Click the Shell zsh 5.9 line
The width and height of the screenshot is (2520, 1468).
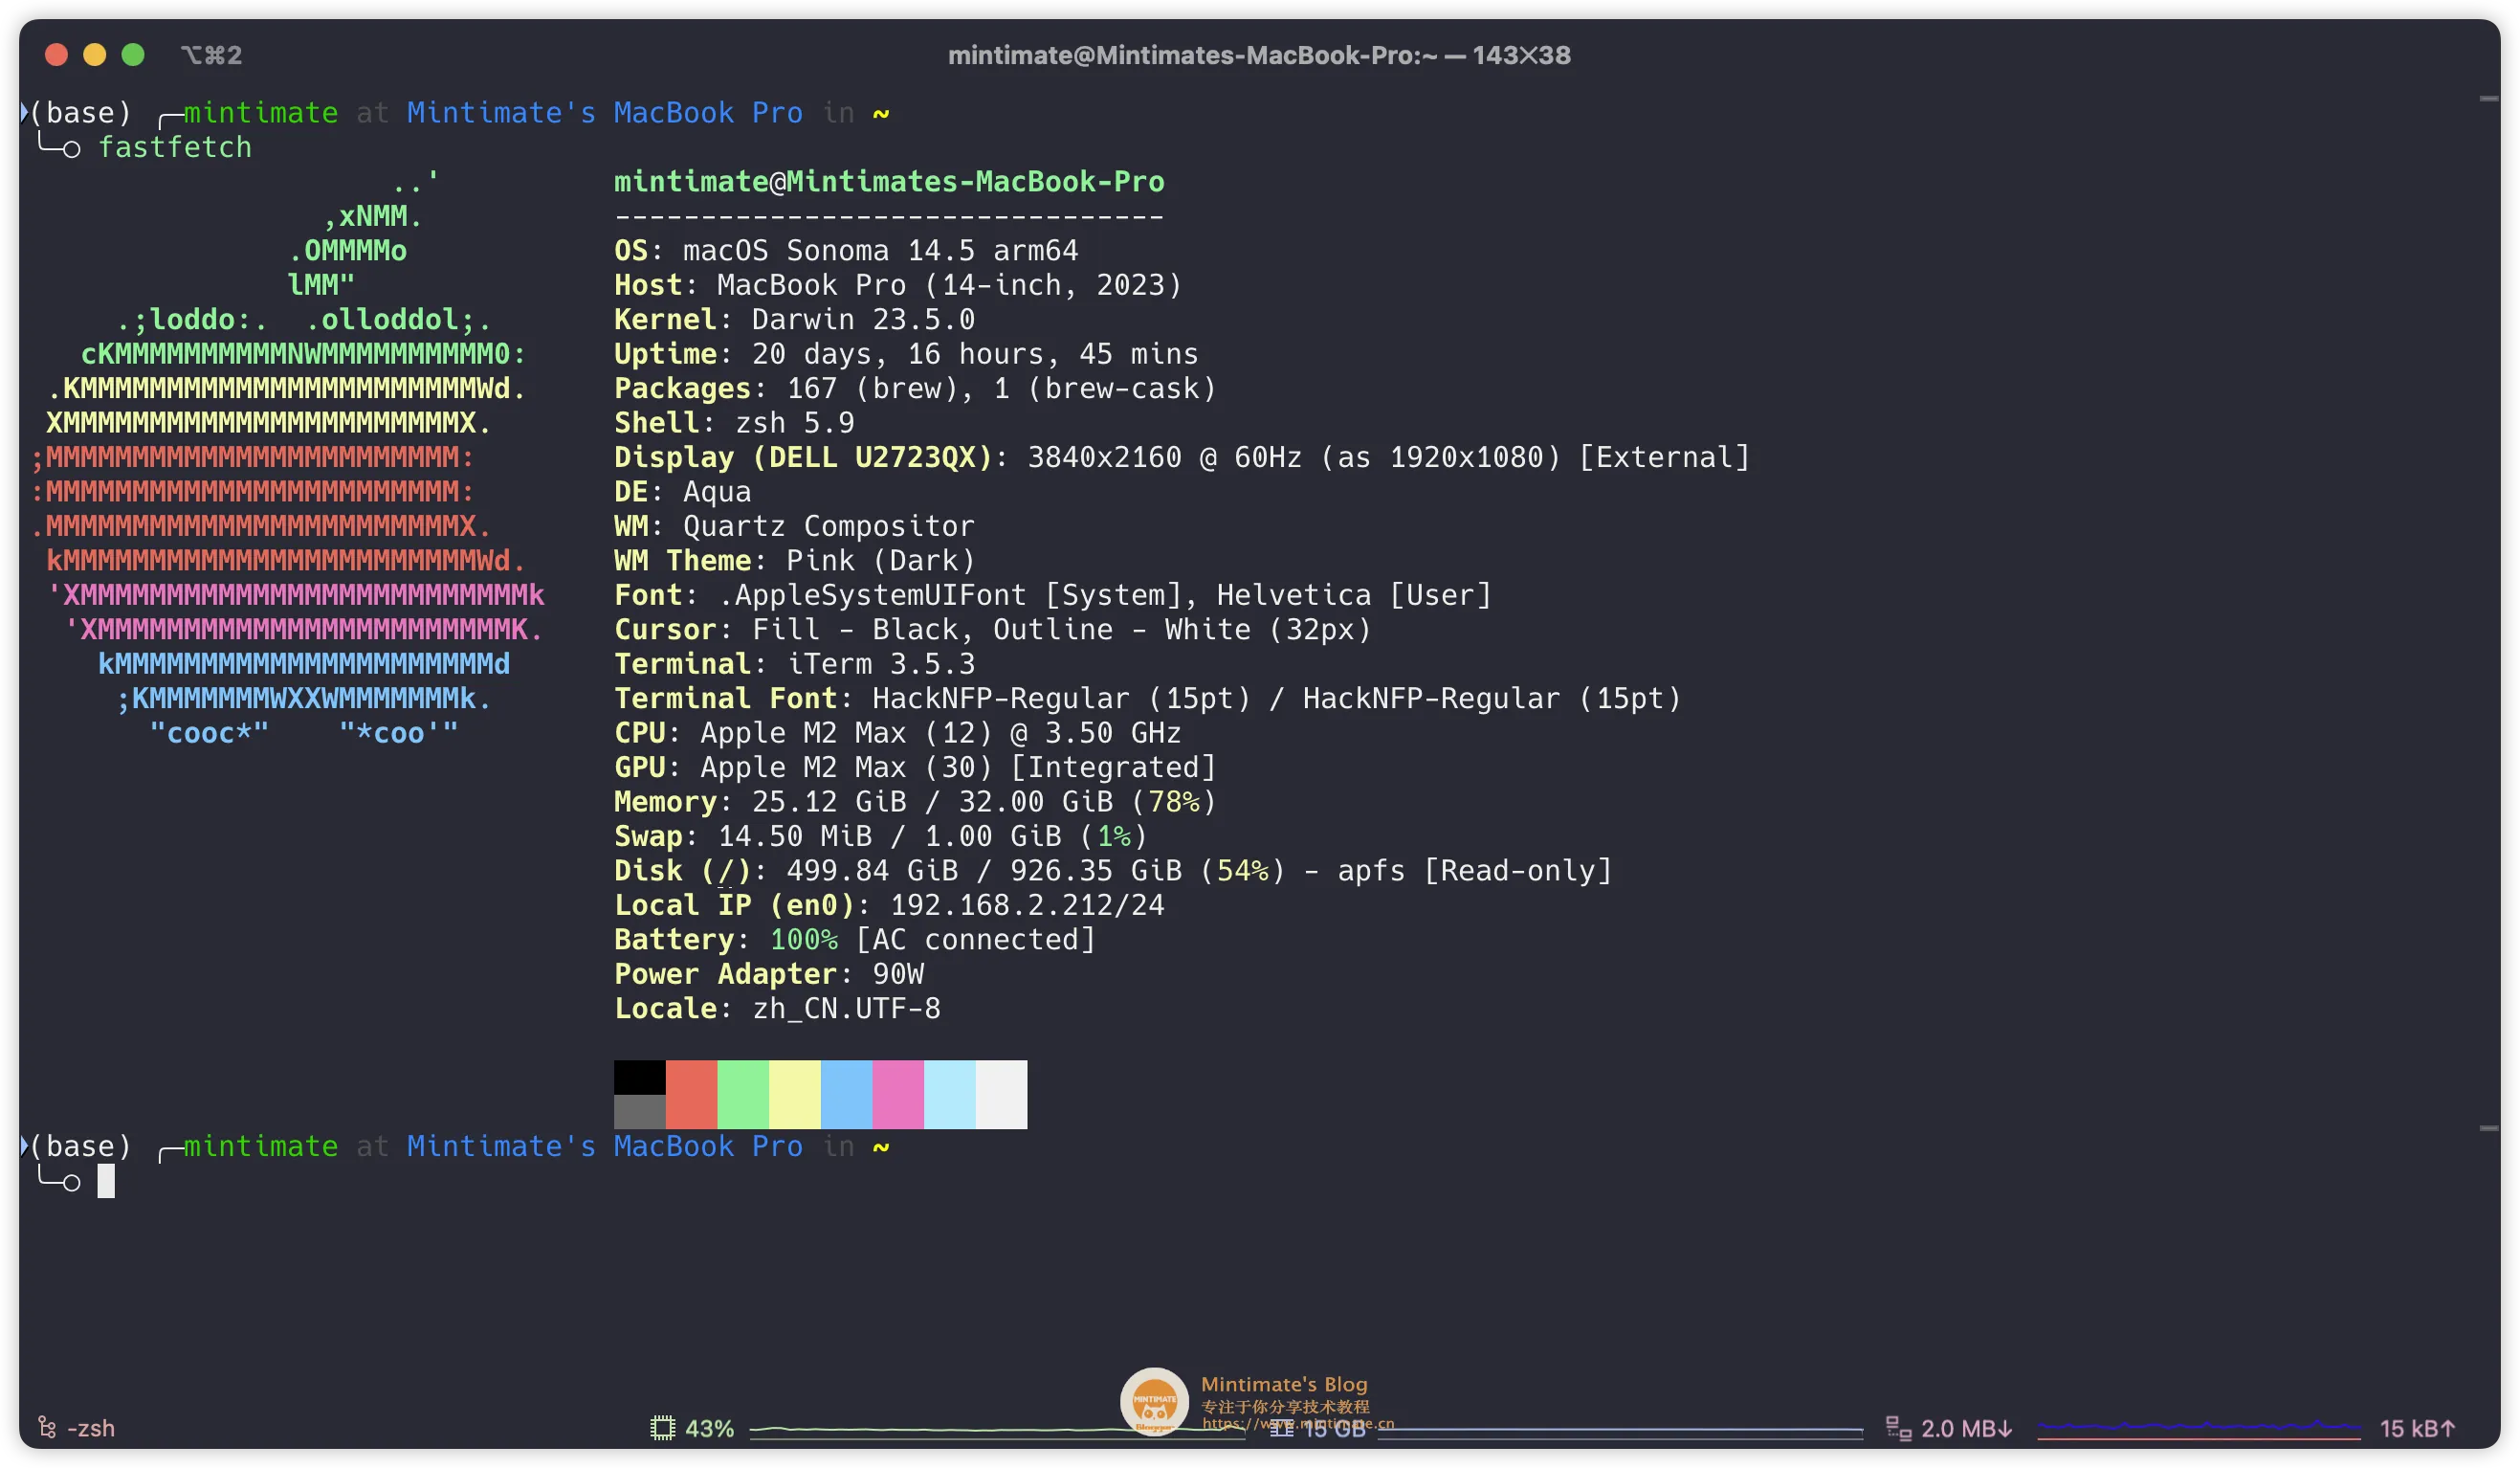click(734, 422)
